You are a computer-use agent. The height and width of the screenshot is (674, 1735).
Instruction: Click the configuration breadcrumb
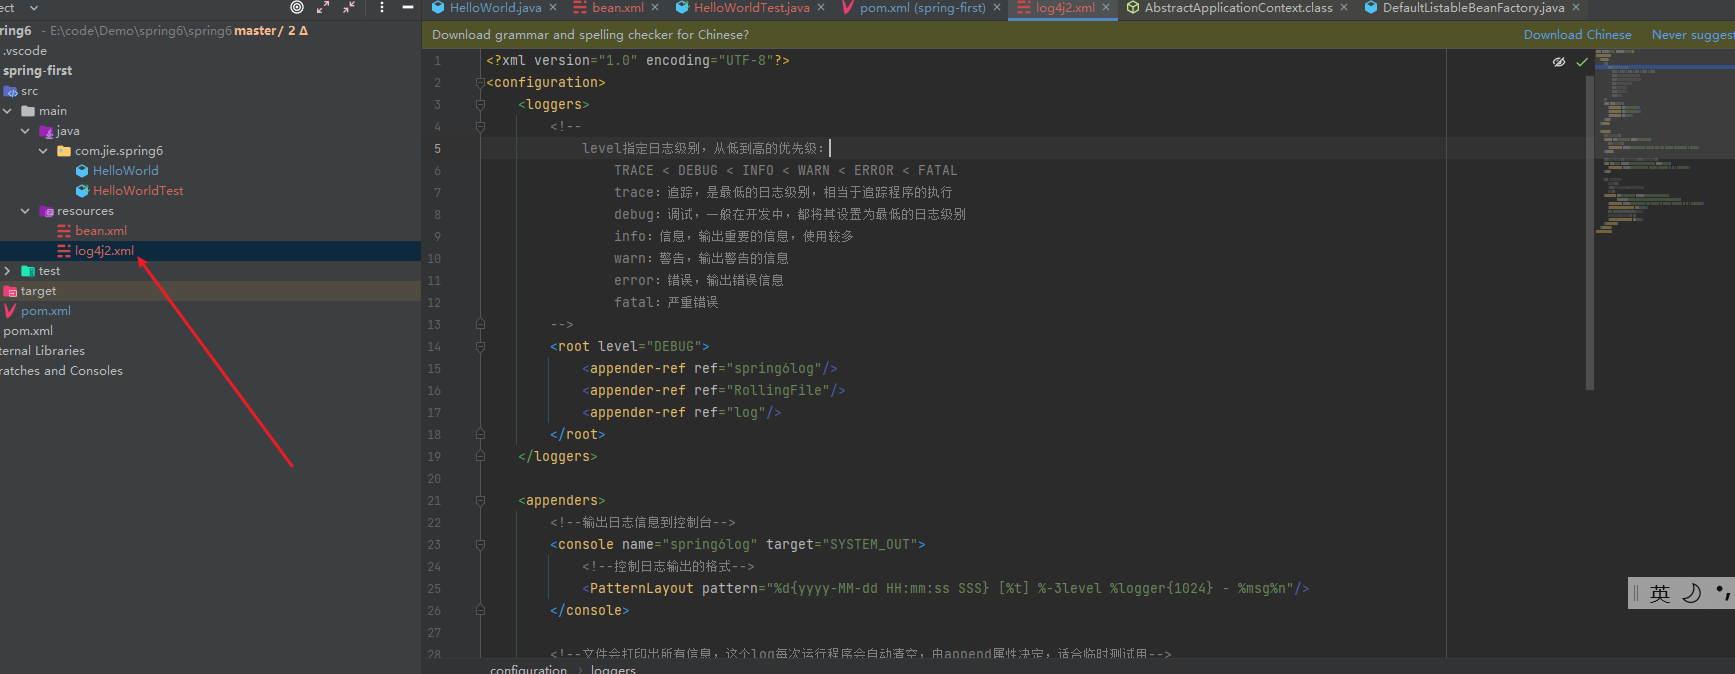point(528,668)
